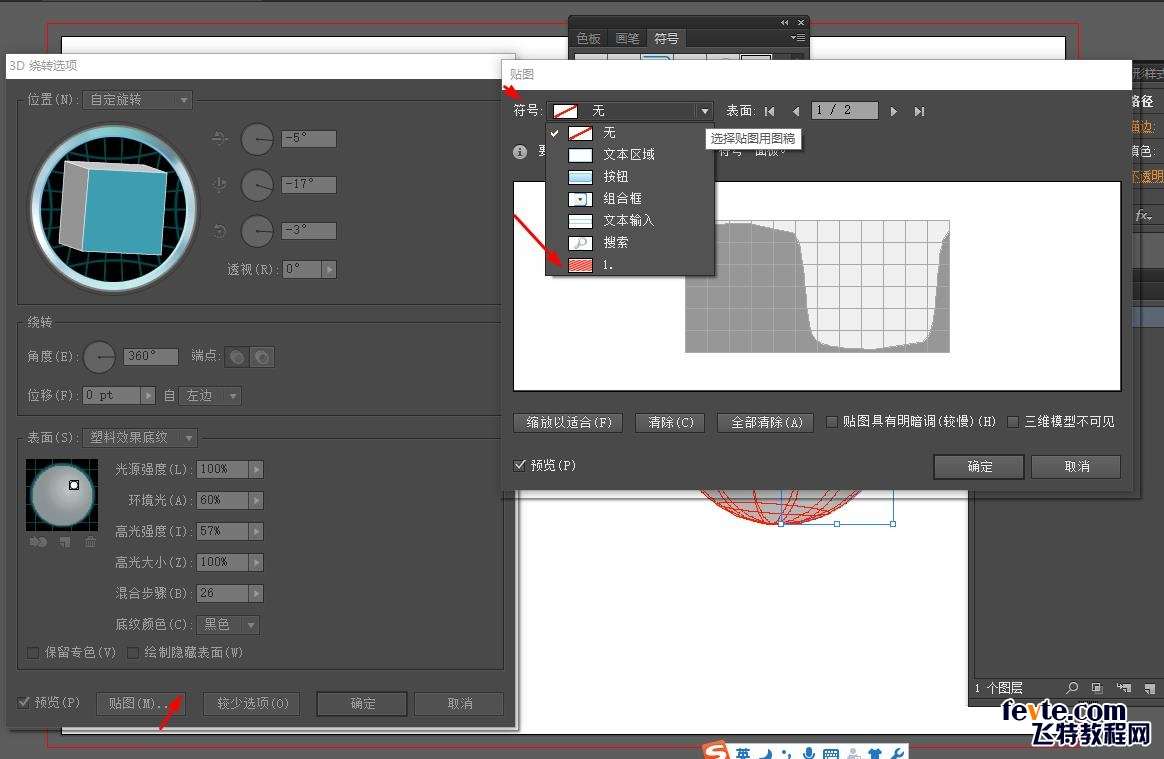Click the Sogou wrench settings icon
1164x759 pixels.
click(x=897, y=753)
